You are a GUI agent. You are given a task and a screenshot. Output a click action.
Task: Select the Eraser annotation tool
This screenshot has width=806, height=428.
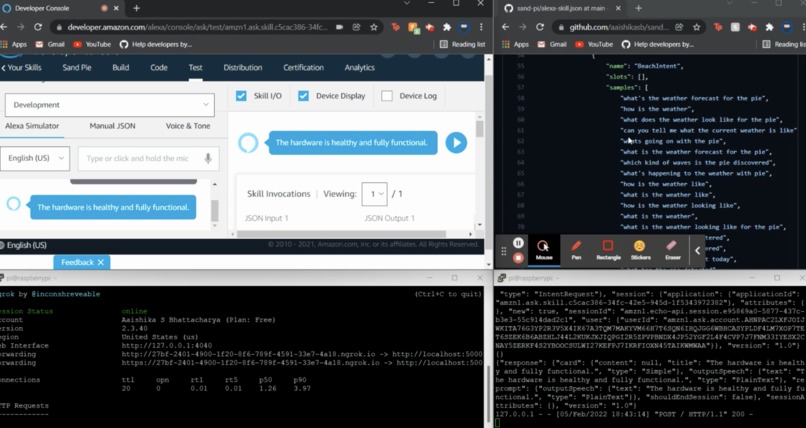click(x=672, y=250)
